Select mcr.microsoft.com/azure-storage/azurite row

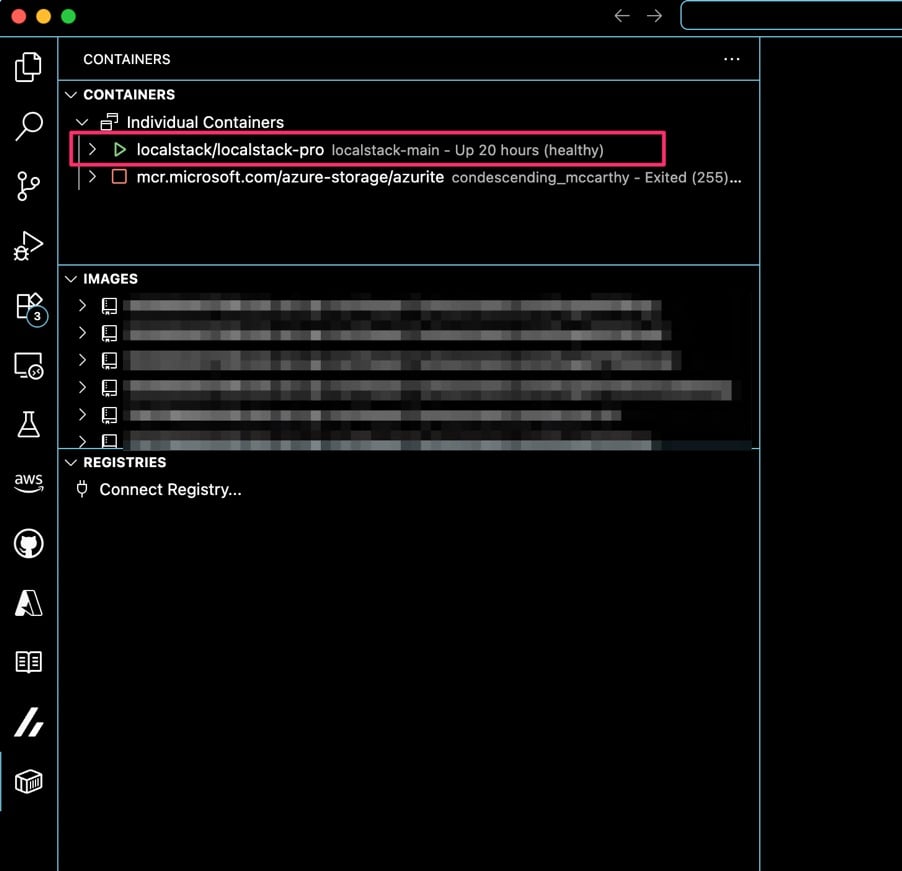click(409, 177)
